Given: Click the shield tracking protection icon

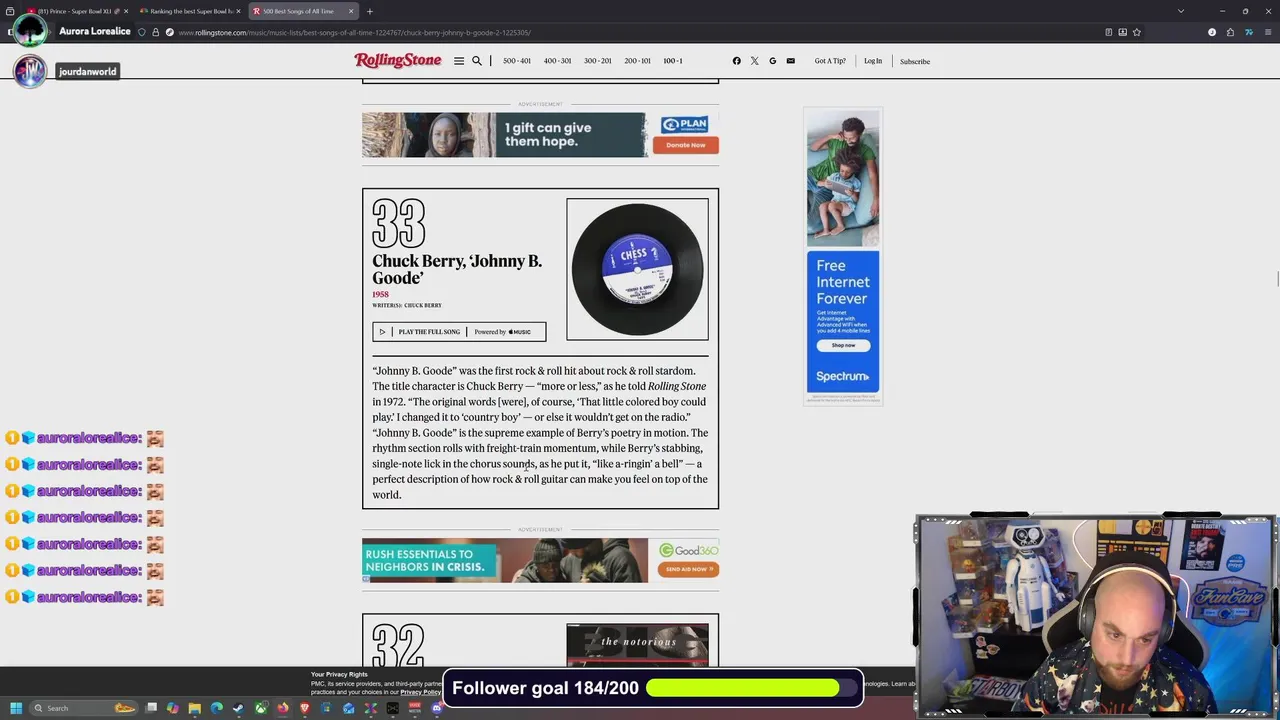Looking at the screenshot, I should tap(142, 32).
